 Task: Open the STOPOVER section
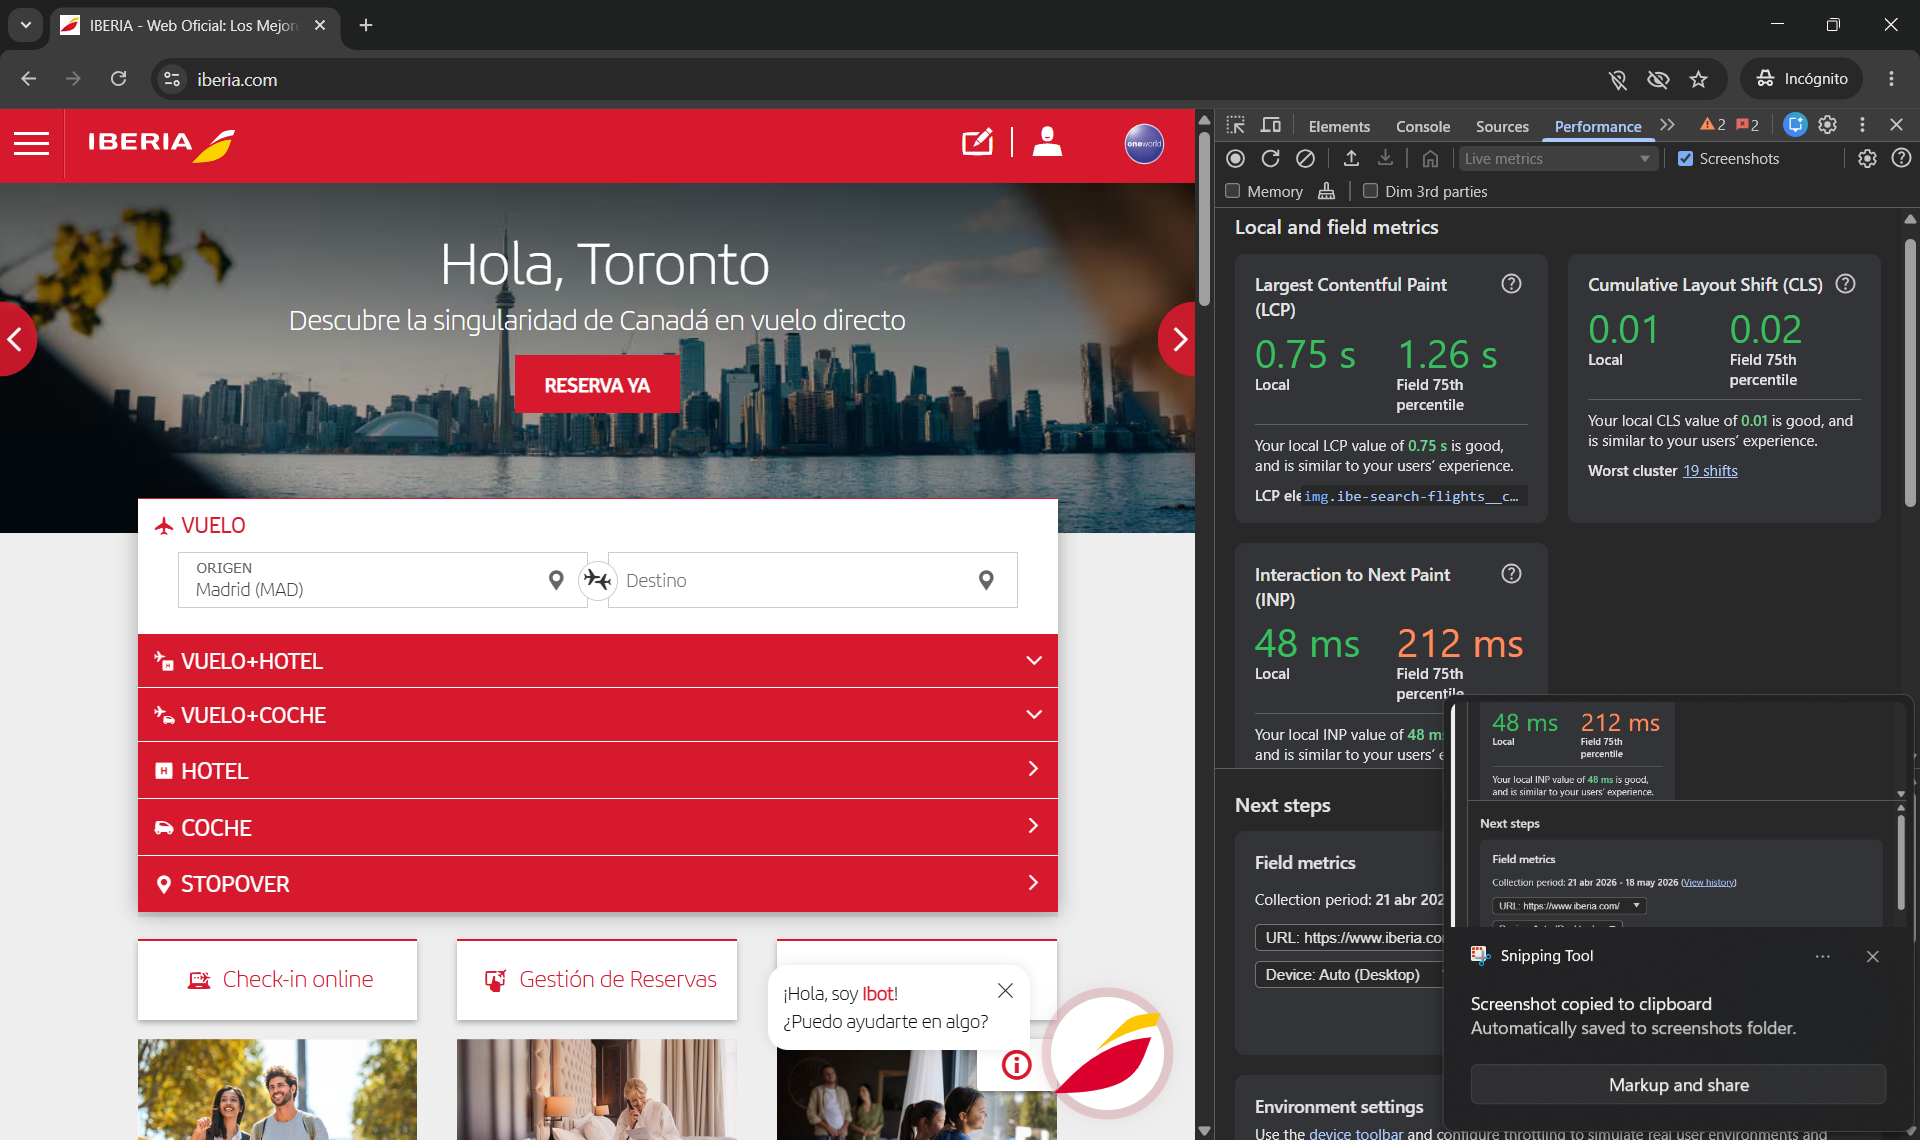[598, 884]
